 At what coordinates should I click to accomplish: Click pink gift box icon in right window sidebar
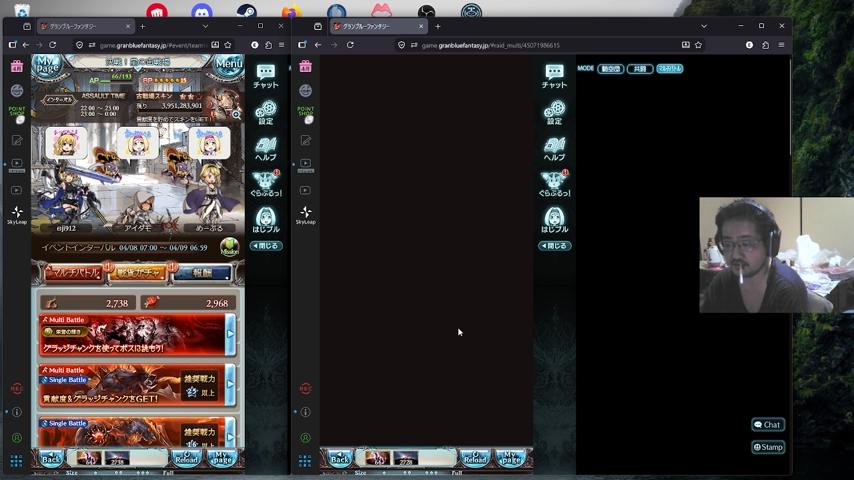pyautogui.click(x=306, y=66)
